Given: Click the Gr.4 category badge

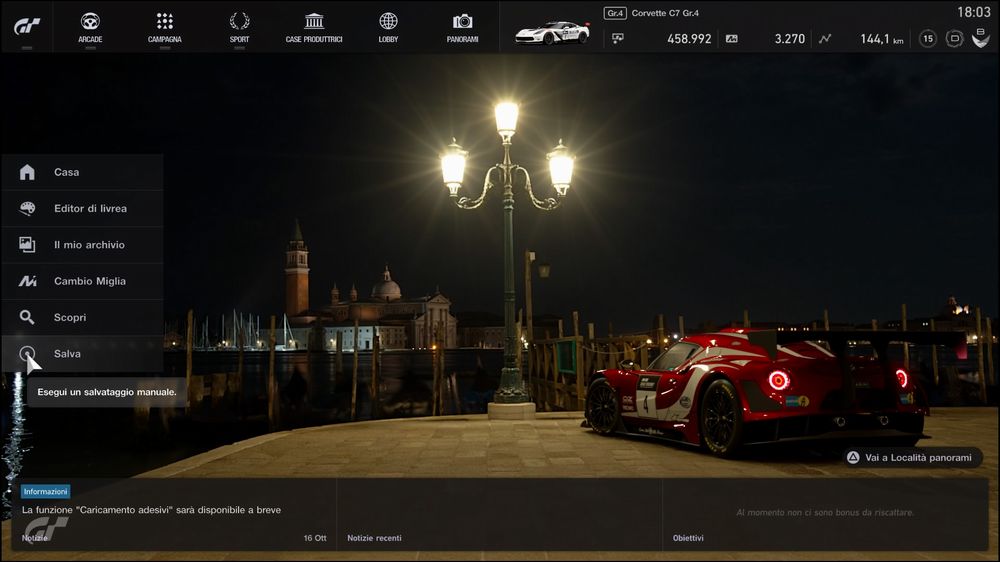Looking at the screenshot, I should click(615, 13).
